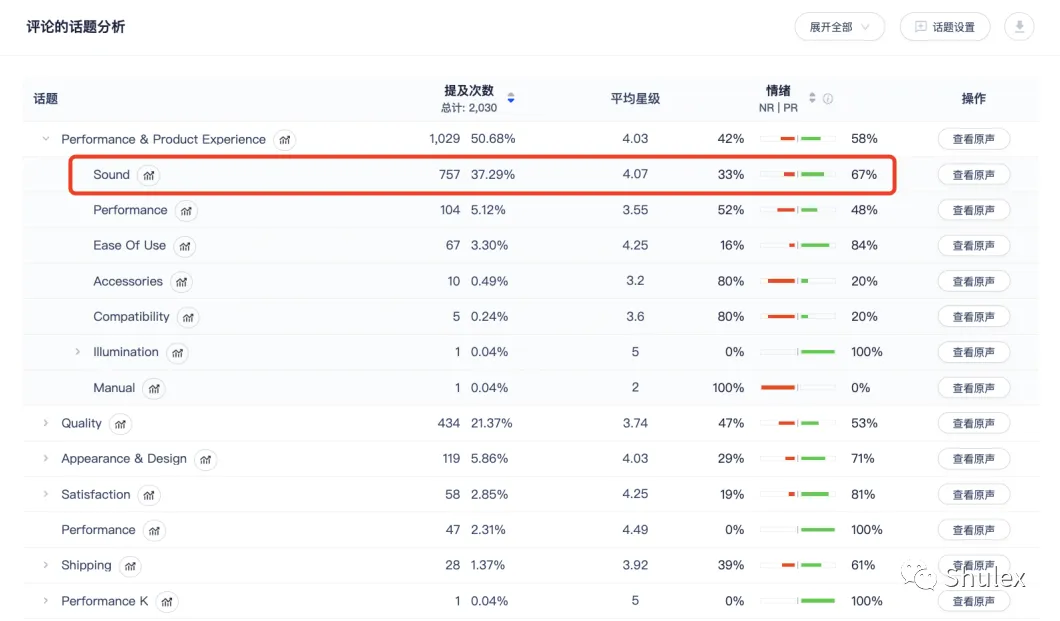Click the Compatibility topic name
Viewport: 1060px width, 621px height.
click(131, 316)
